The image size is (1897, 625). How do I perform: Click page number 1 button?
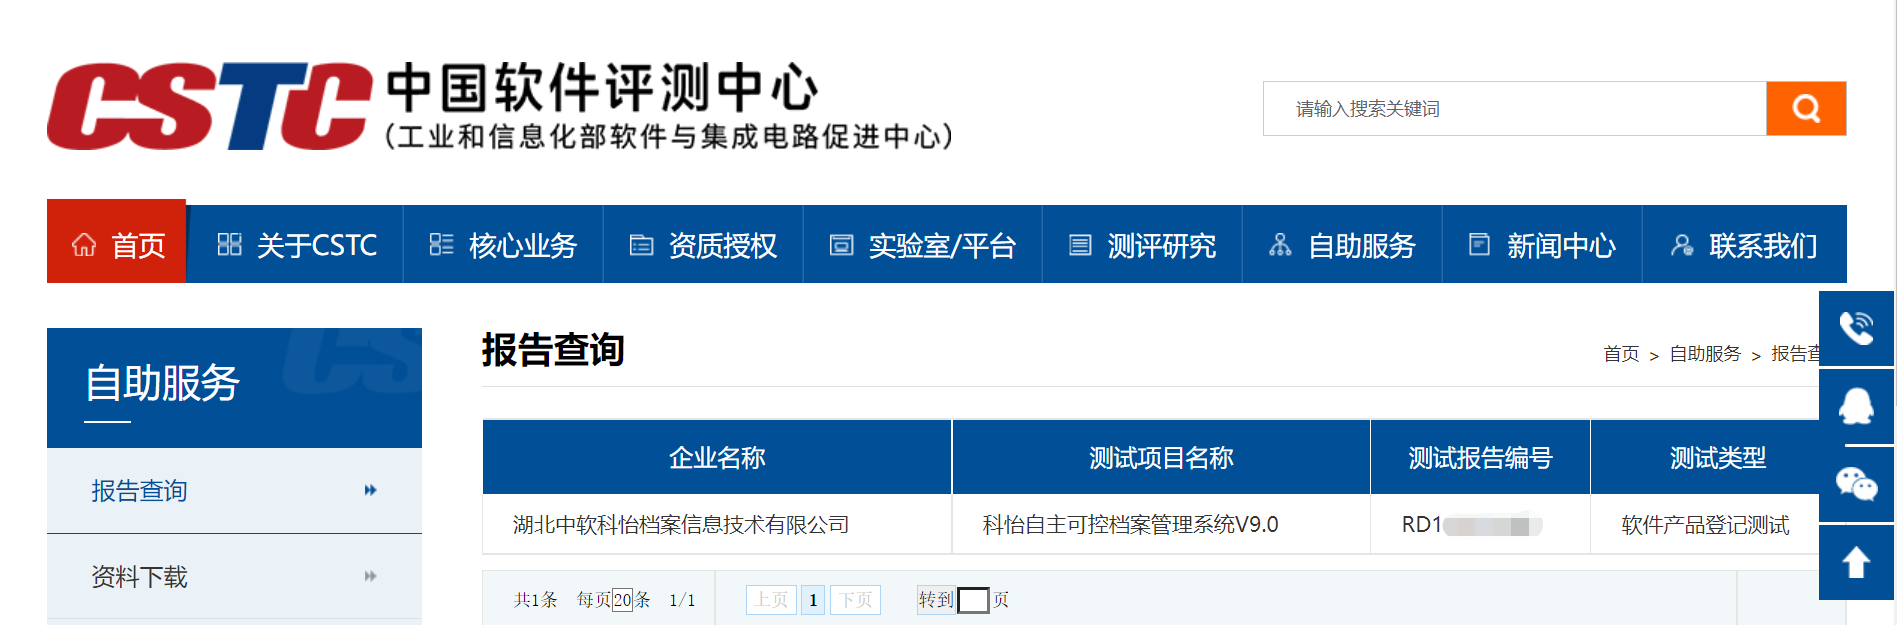pyautogui.click(x=813, y=599)
